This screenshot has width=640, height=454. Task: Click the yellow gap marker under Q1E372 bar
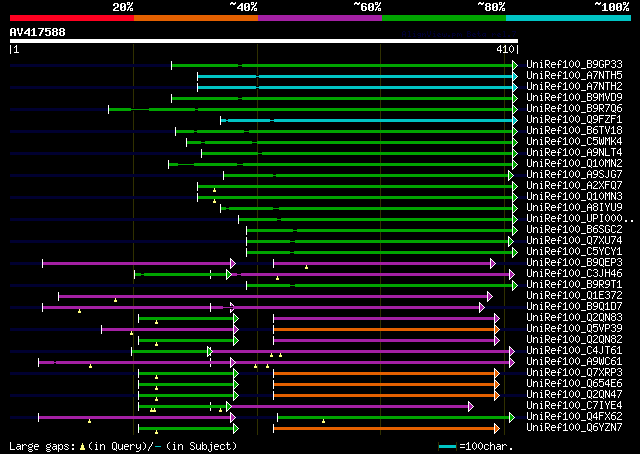[116, 300]
